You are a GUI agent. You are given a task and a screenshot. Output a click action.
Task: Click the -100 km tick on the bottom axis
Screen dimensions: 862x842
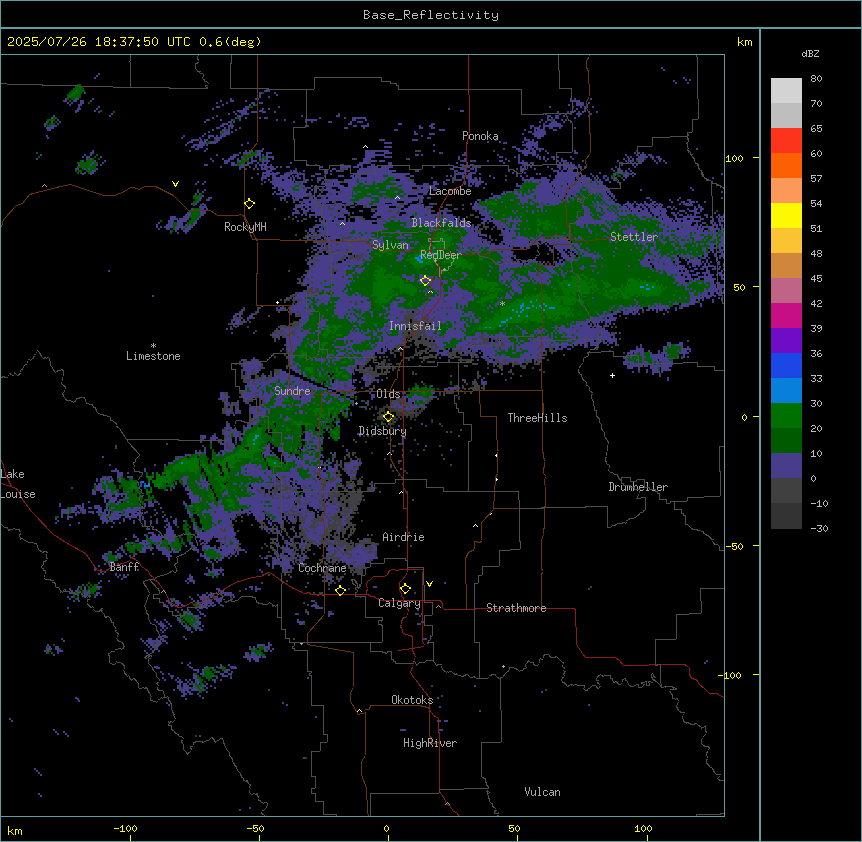point(126,828)
